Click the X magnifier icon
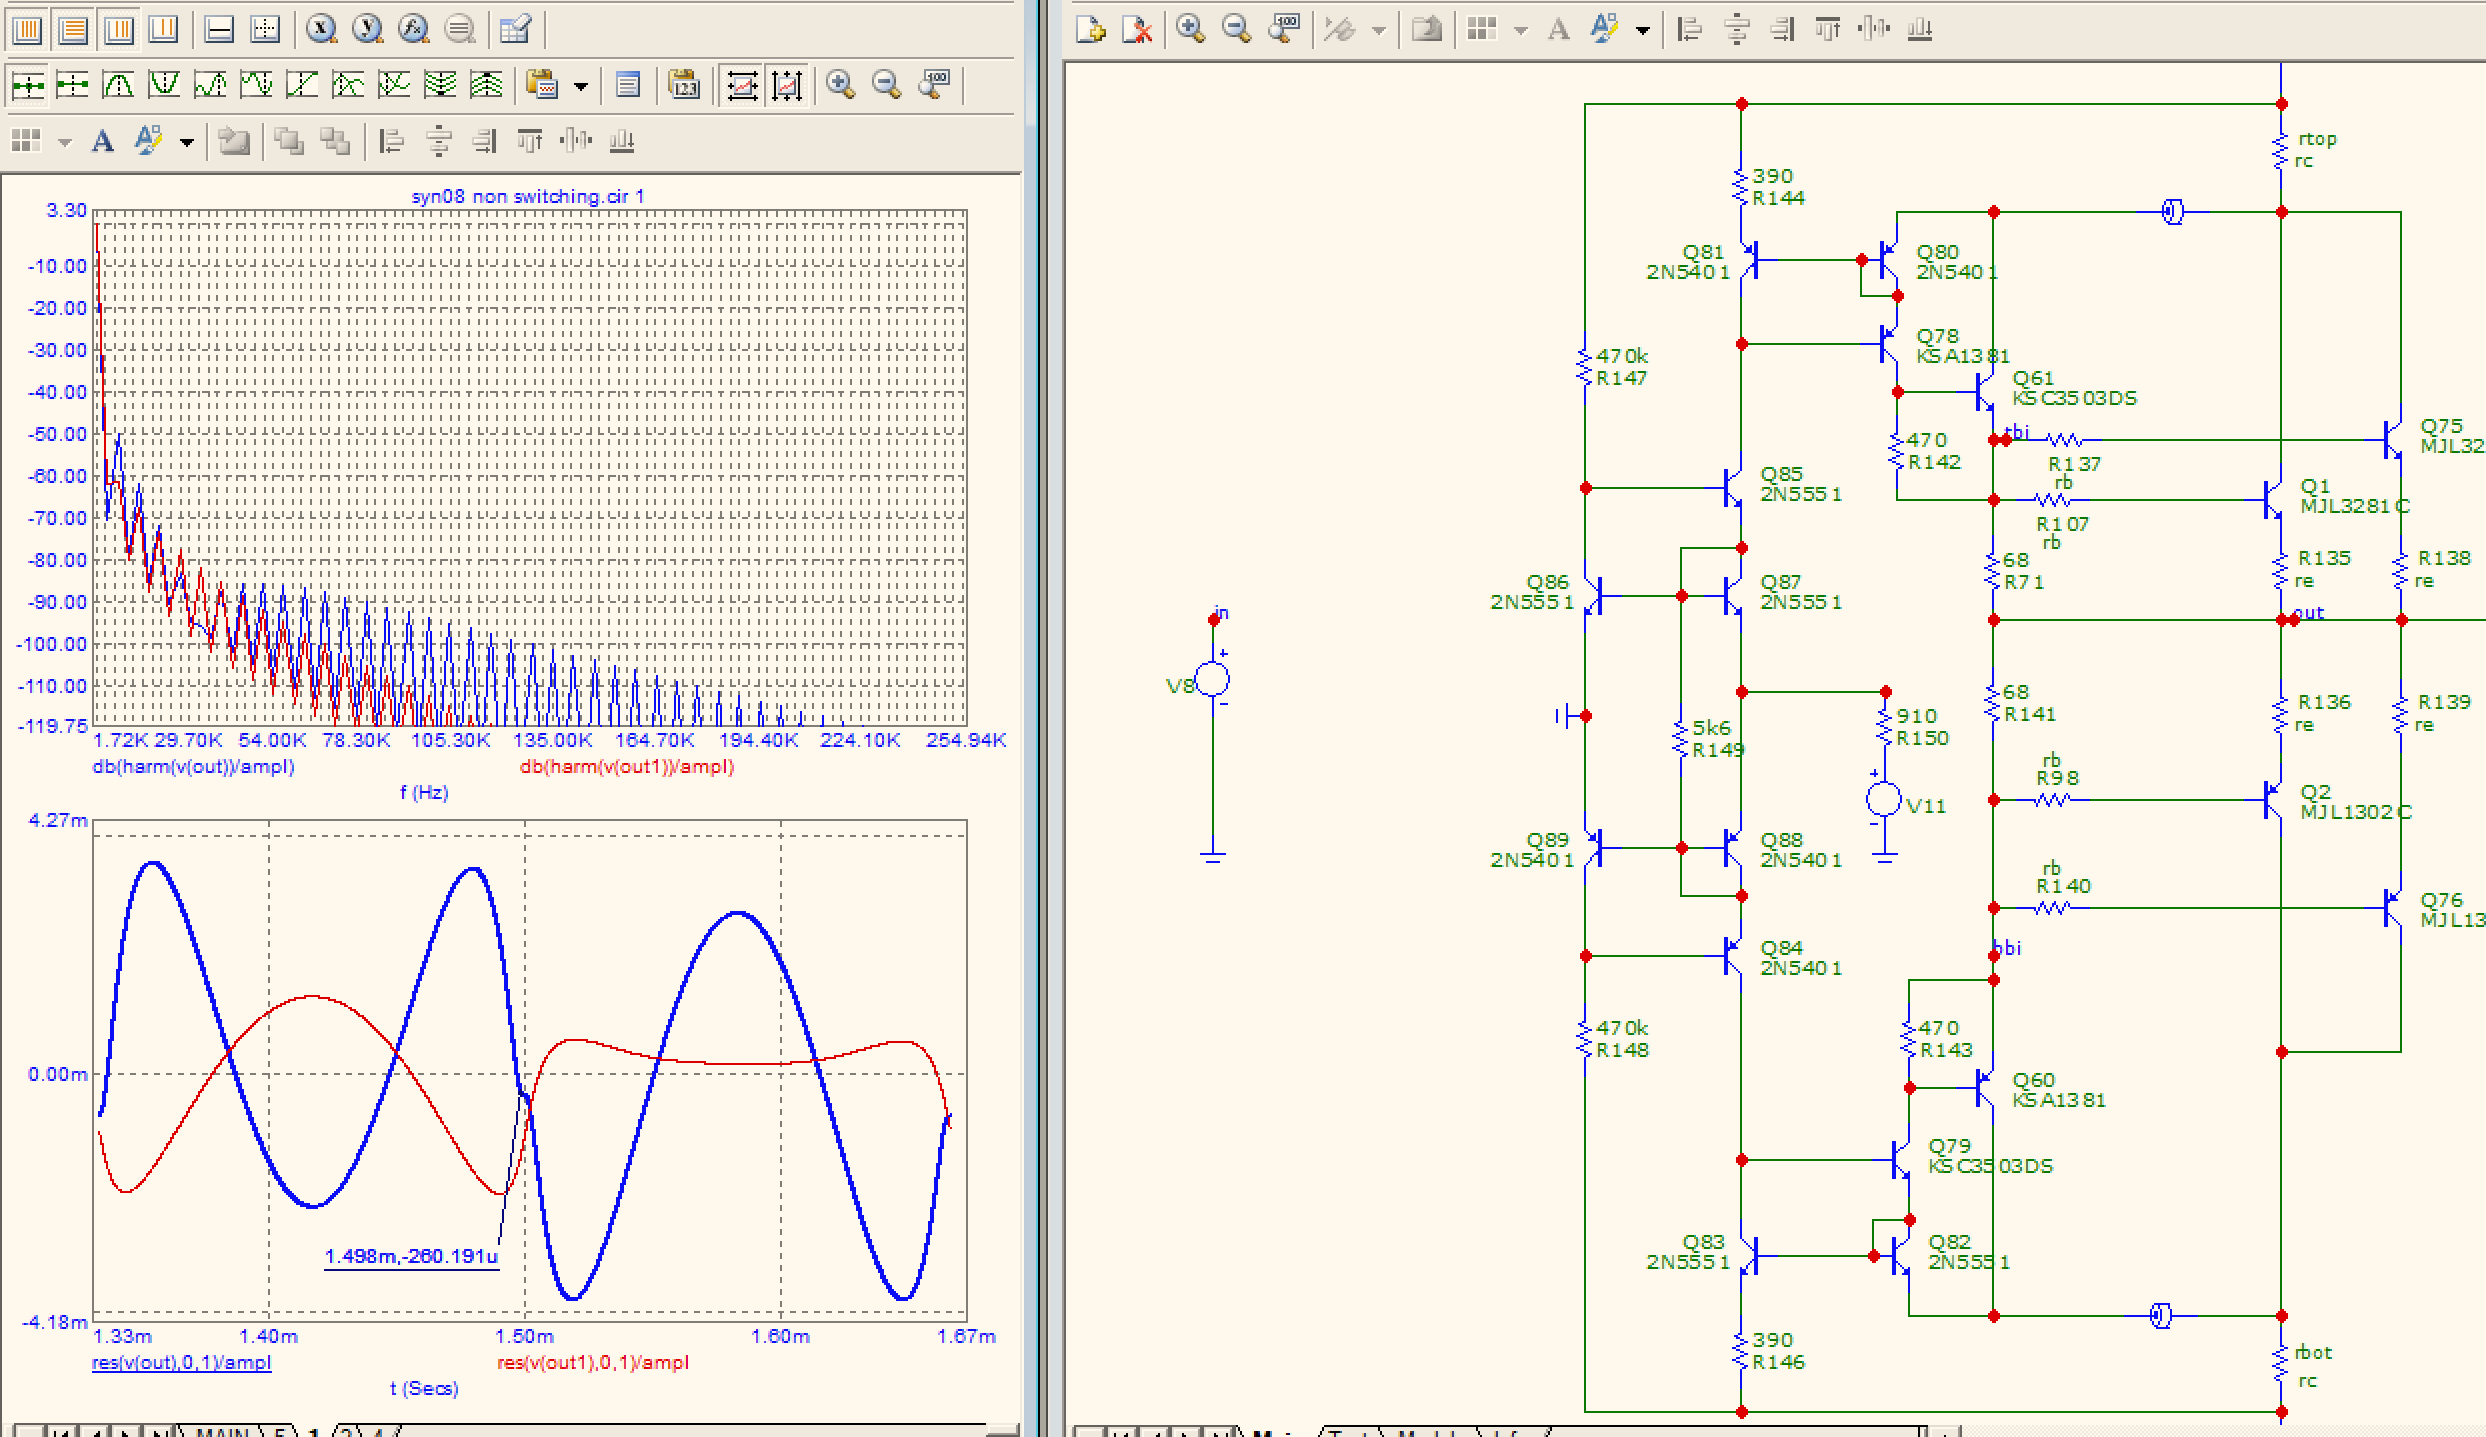2486x1437 pixels. (321, 29)
